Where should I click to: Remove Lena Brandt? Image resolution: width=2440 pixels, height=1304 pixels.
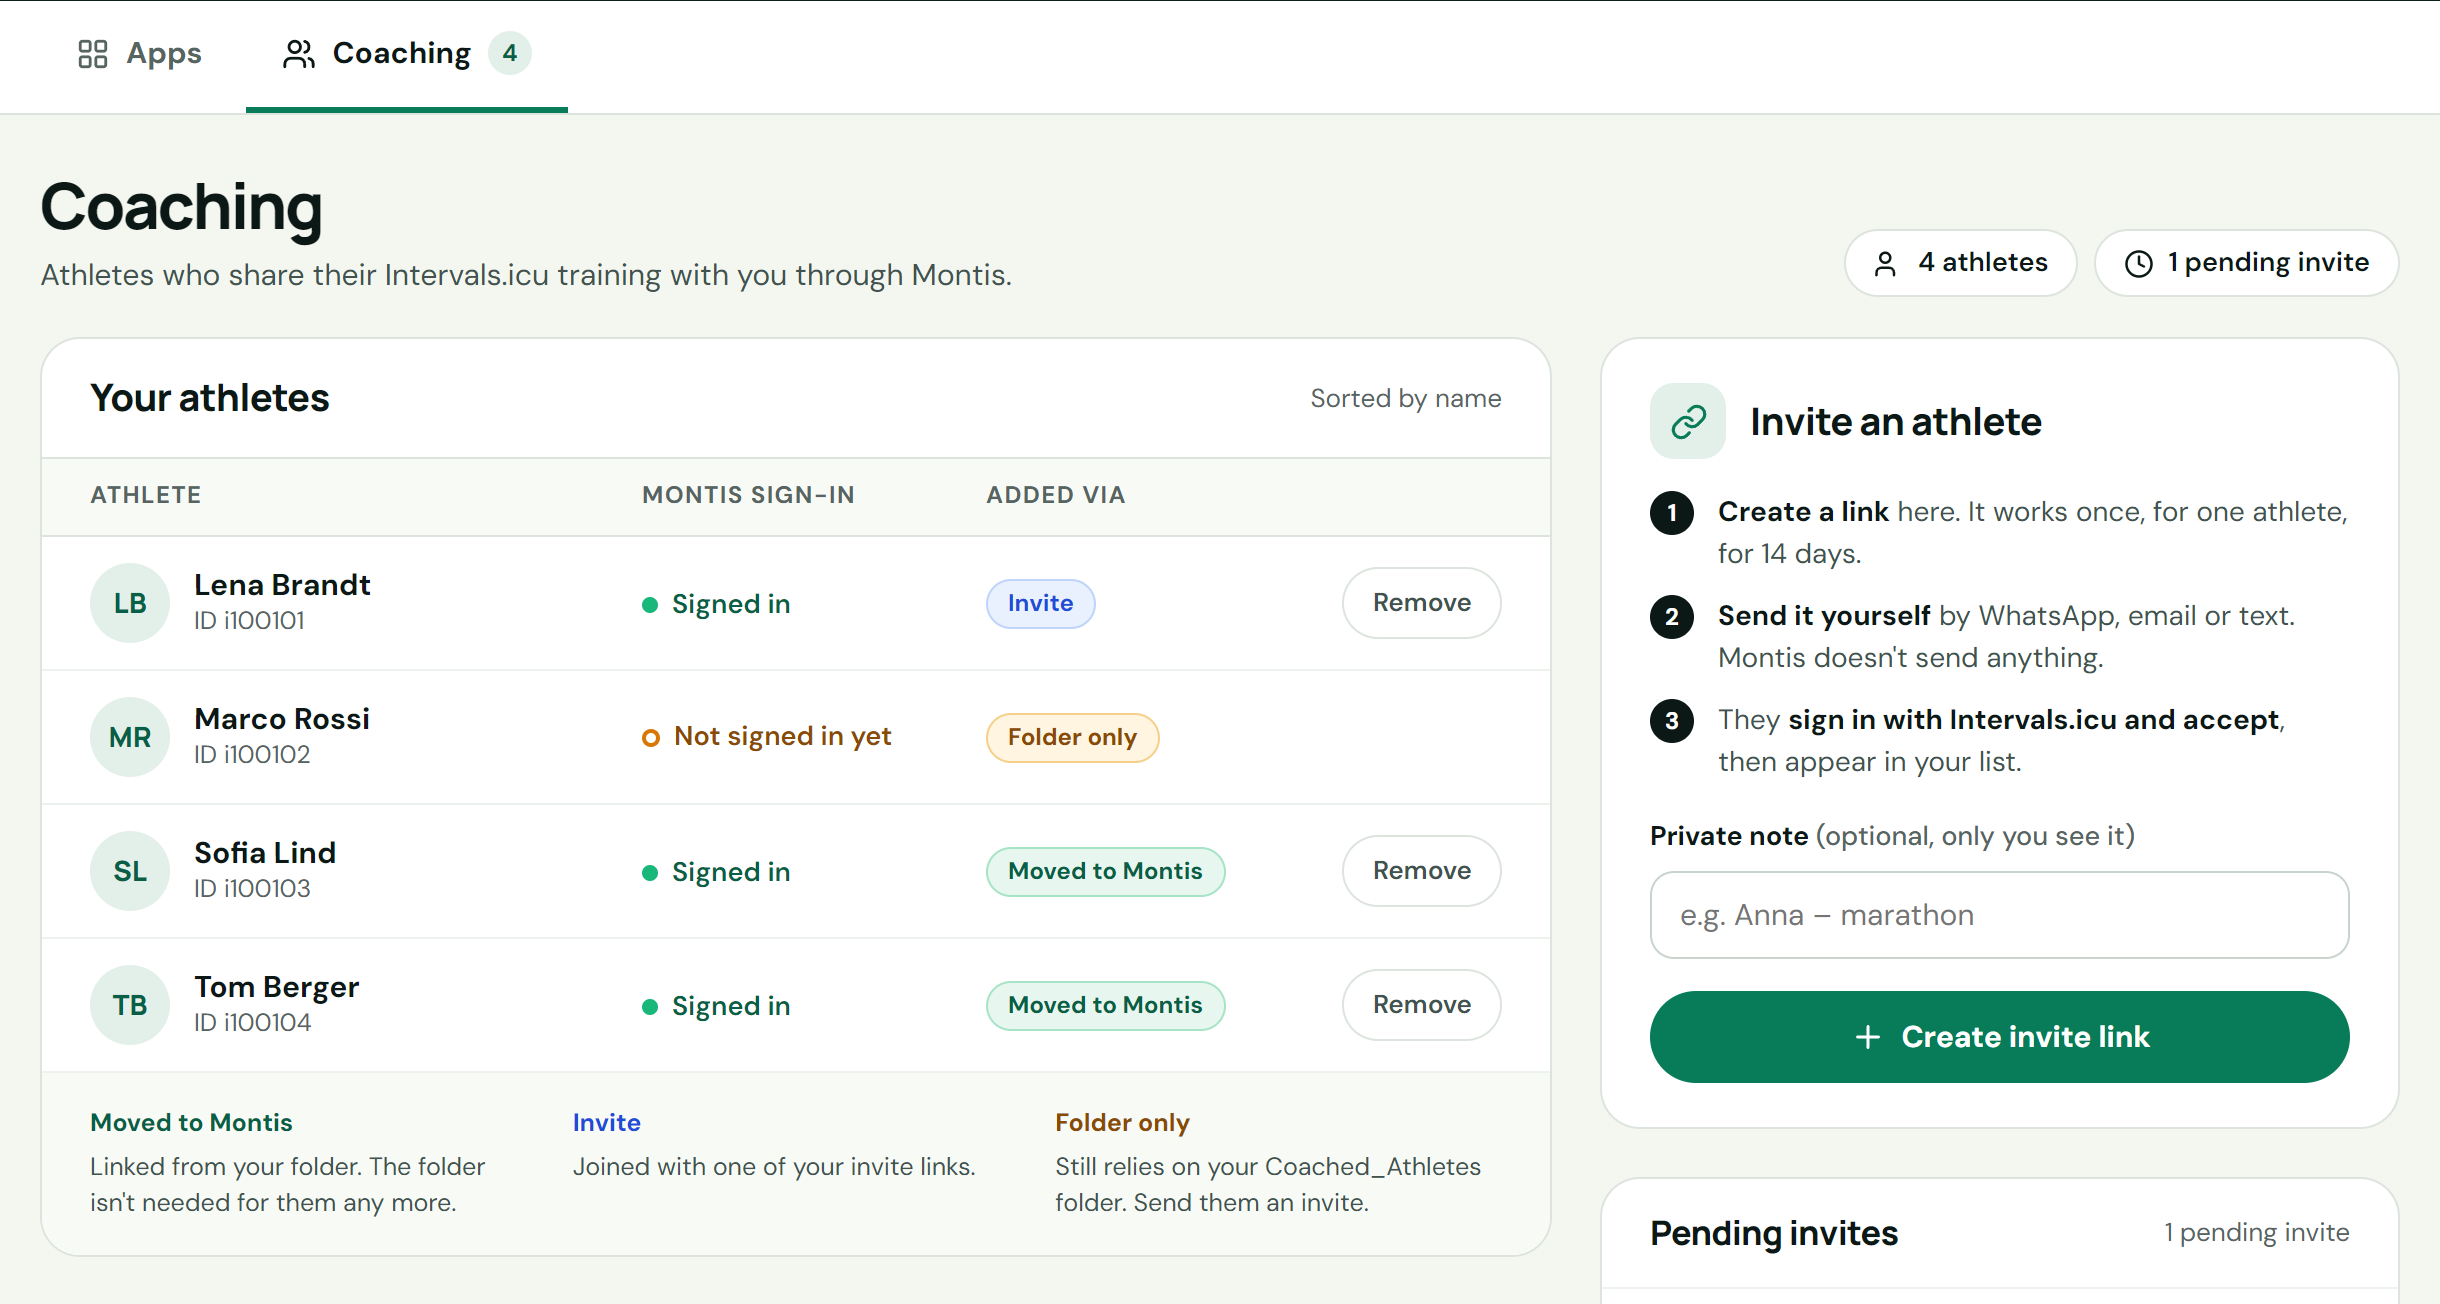[1421, 603]
